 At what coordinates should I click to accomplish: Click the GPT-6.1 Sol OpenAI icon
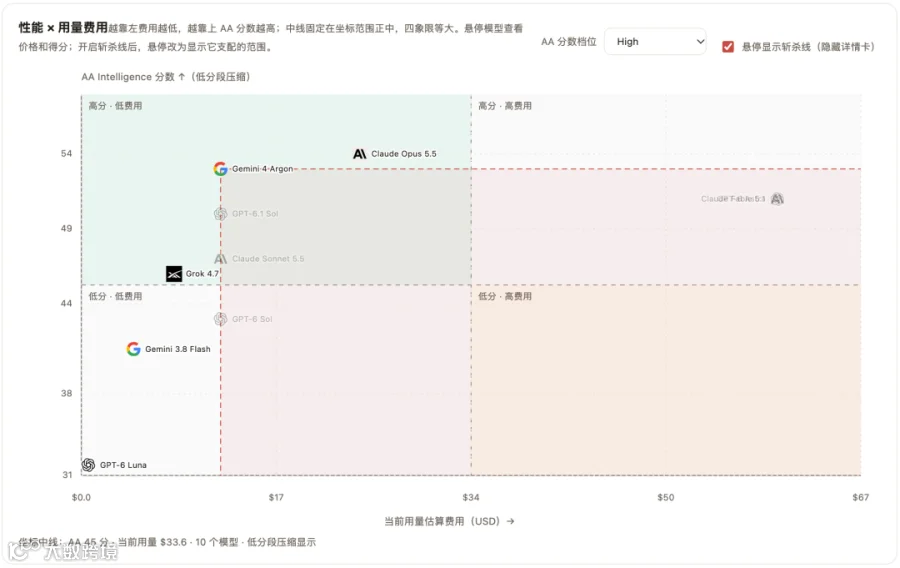pyautogui.click(x=220, y=214)
